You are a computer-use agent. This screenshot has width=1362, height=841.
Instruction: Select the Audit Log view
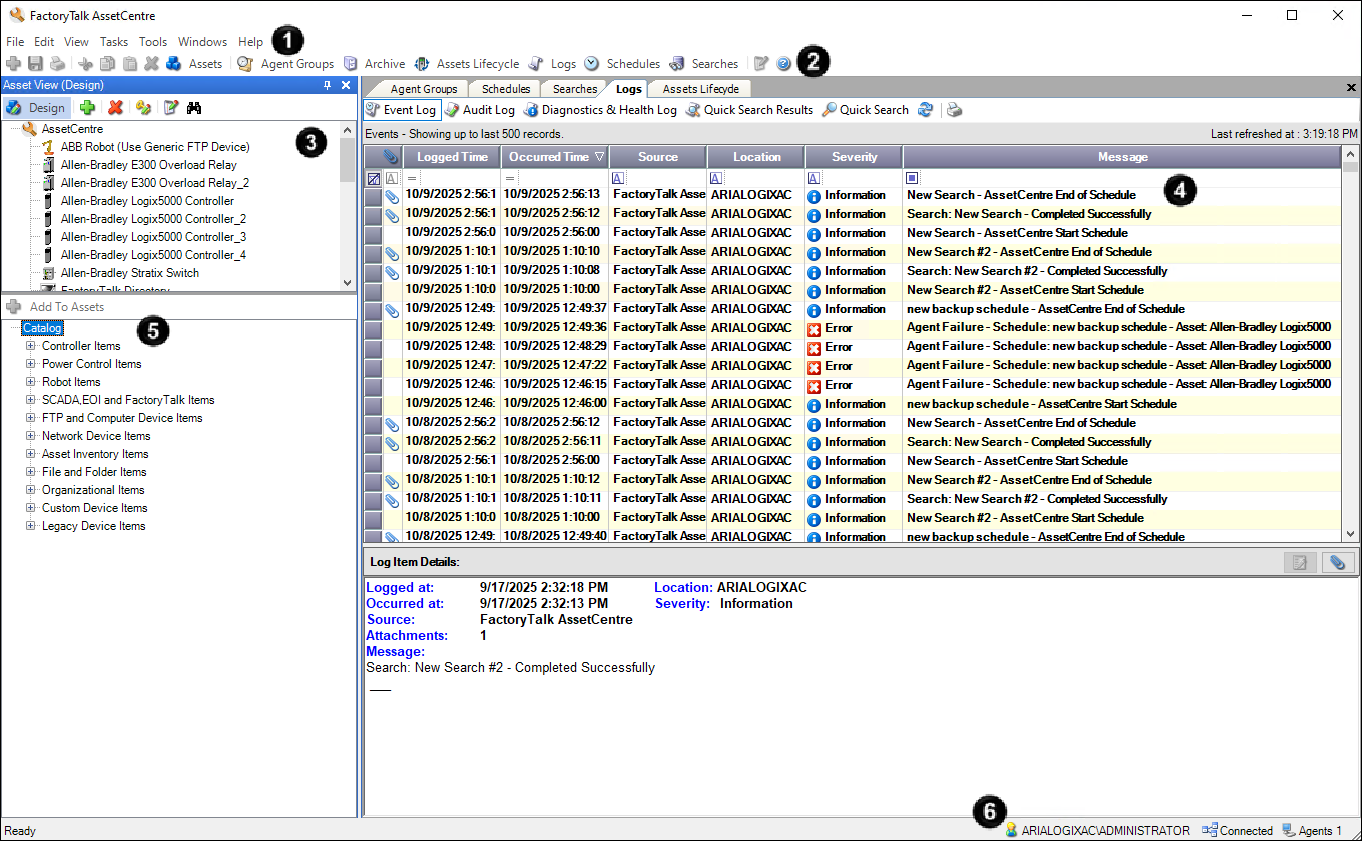480,110
